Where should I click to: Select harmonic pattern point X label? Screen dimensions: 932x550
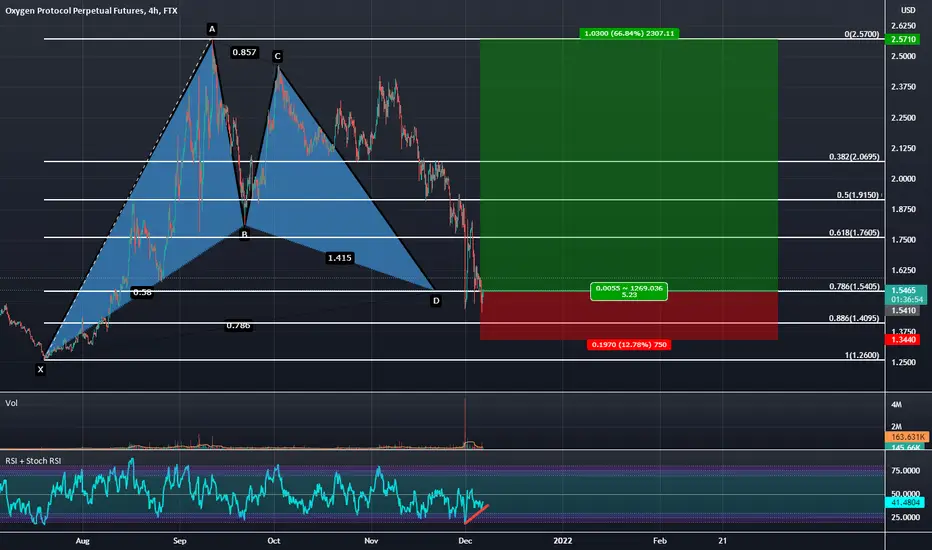(40, 369)
